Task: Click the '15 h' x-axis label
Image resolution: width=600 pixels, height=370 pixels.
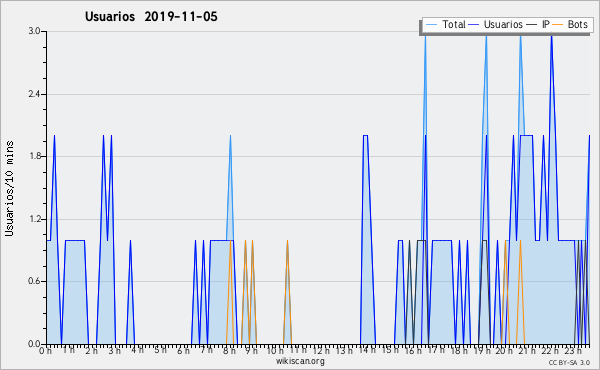Action: click(390, 350)
